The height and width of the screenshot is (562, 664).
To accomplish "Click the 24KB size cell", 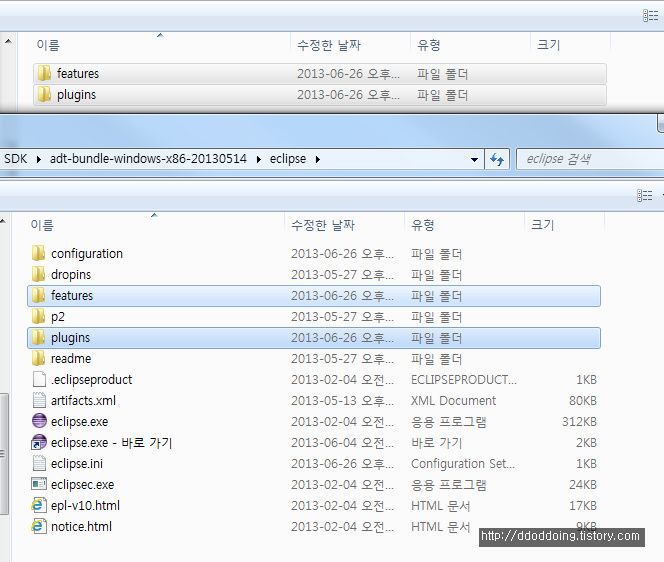I will click(x=582, y=484).
